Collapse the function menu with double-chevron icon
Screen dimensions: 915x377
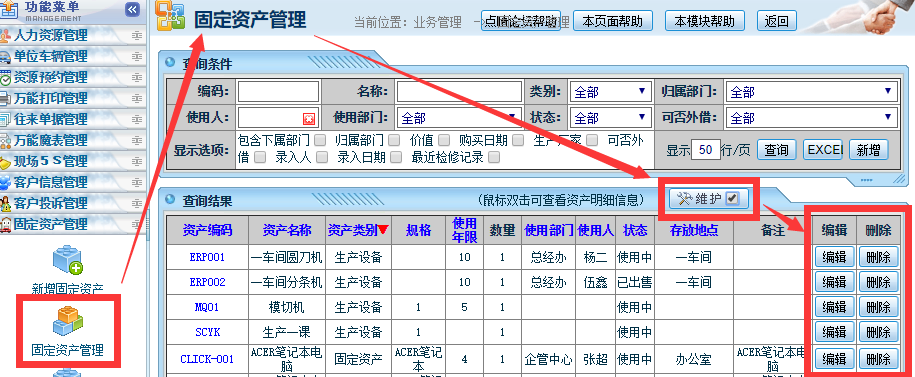[x=133, y=9]
